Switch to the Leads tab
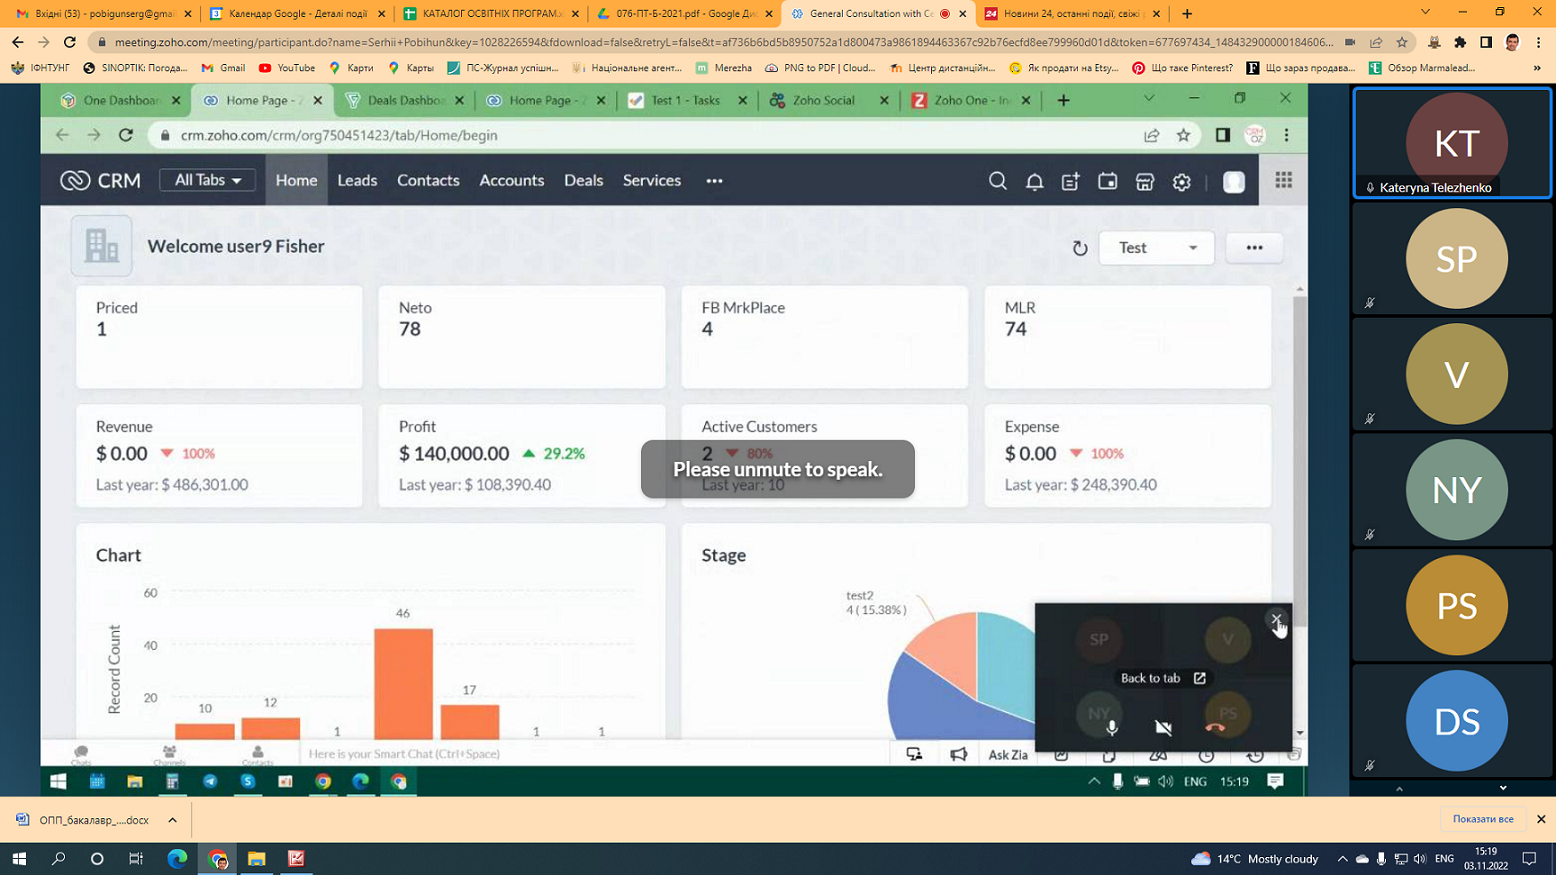Image resolution: width=1556 pixels, height=875 pixels. click(357, 180)
